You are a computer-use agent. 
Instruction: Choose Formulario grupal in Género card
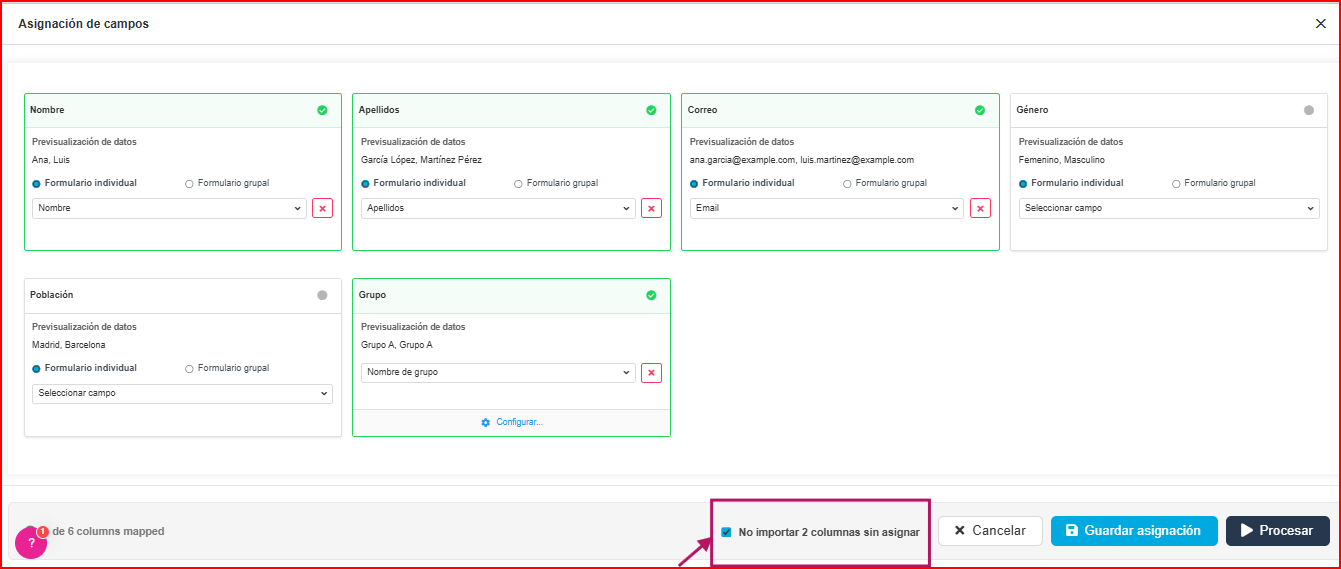1177,184
